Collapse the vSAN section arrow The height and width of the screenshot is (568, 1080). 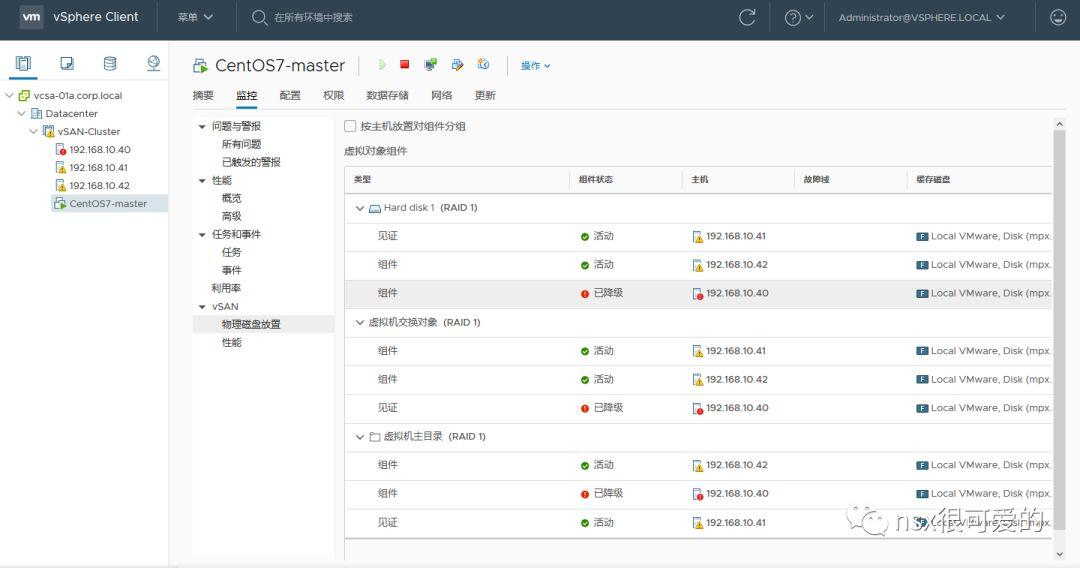pyautogui.click(x=202, y=307)
